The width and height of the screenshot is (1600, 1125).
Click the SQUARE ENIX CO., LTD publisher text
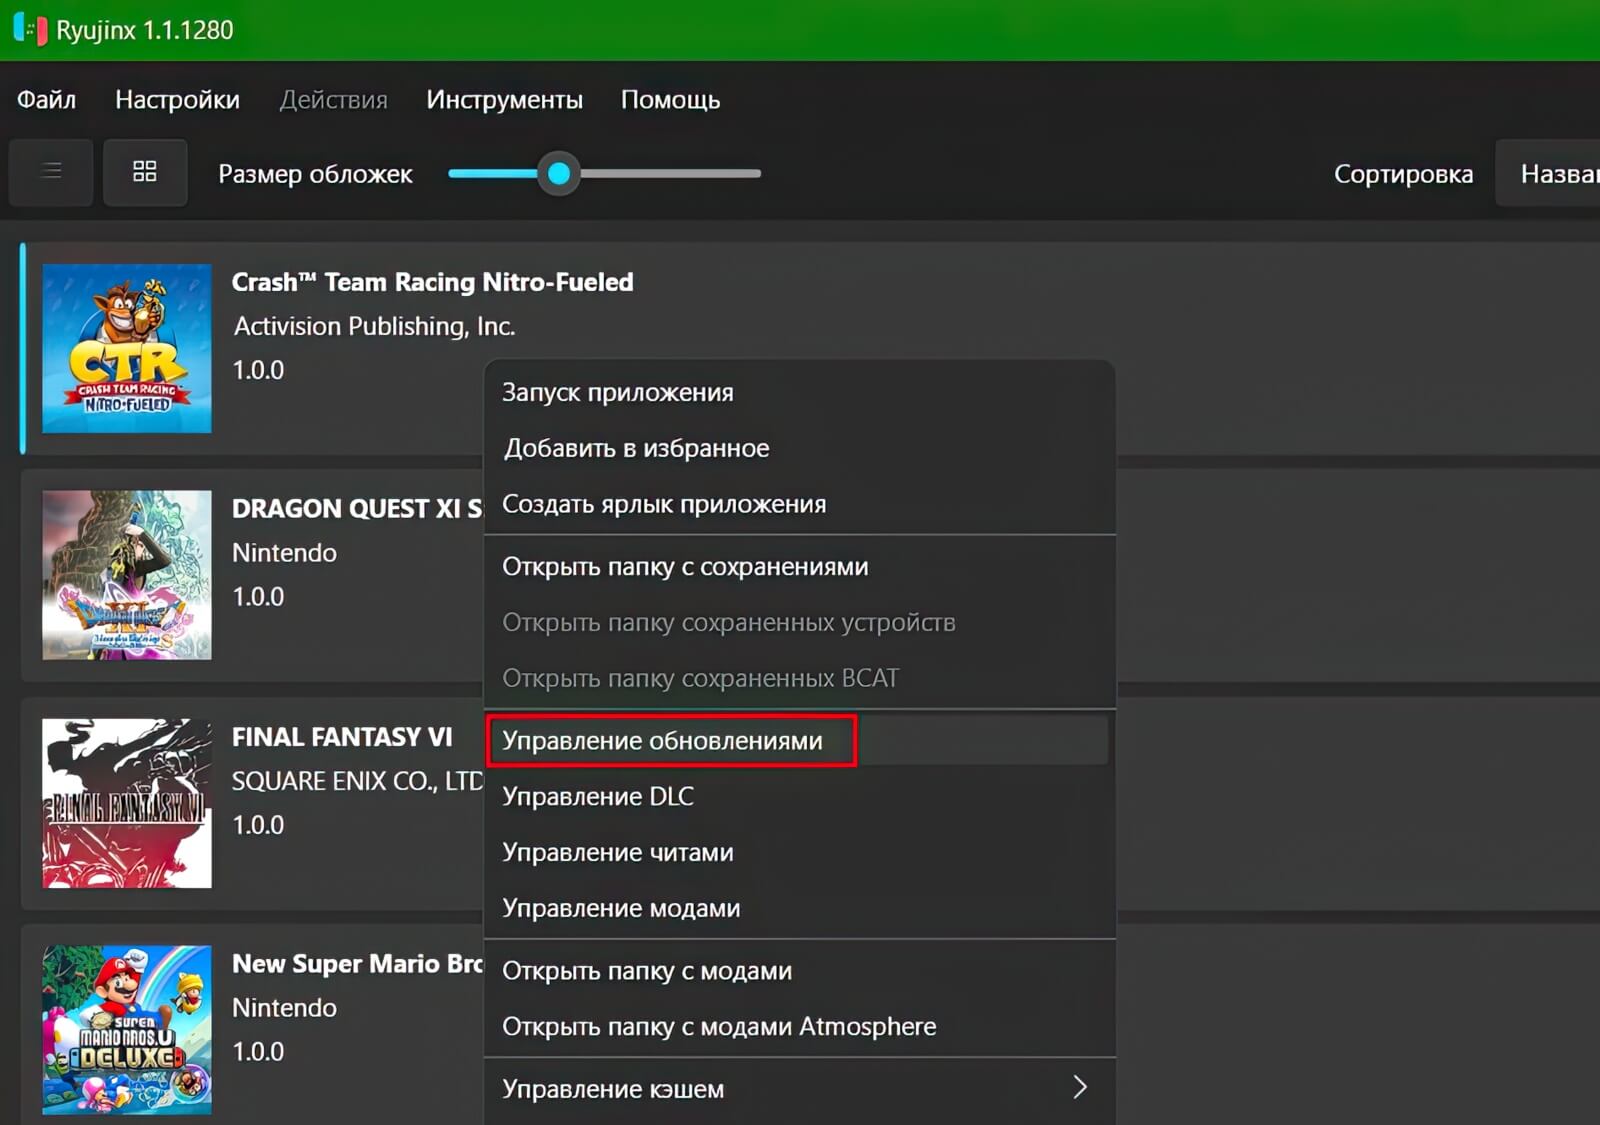pyautogui.click(x=357, y=781)
